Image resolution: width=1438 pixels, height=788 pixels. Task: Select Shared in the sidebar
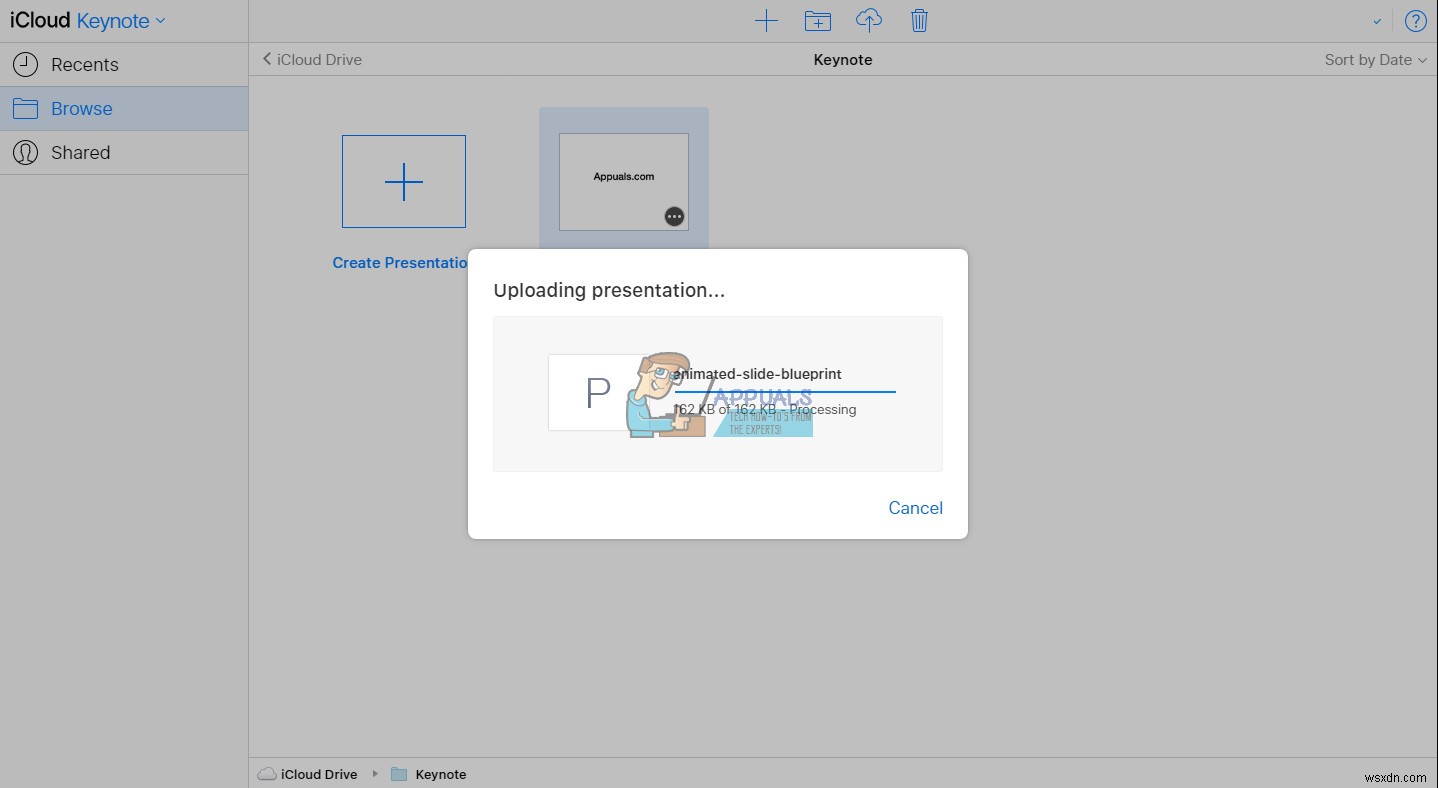124,153
